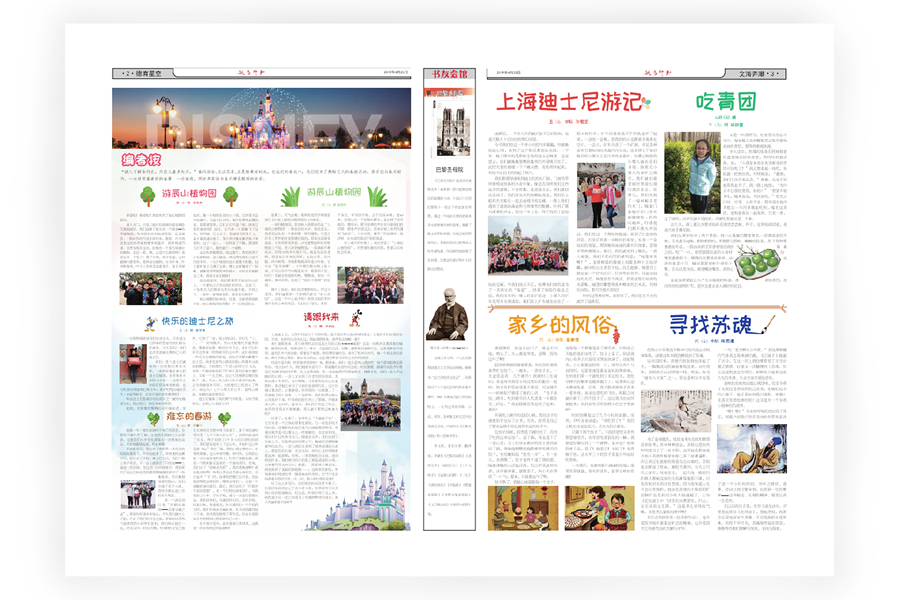The width and height of the screenshot is (900, 600).
Task: Click the Donald Duck icon beside 快乐的迪士尼之旅
Action: (151, 324)
